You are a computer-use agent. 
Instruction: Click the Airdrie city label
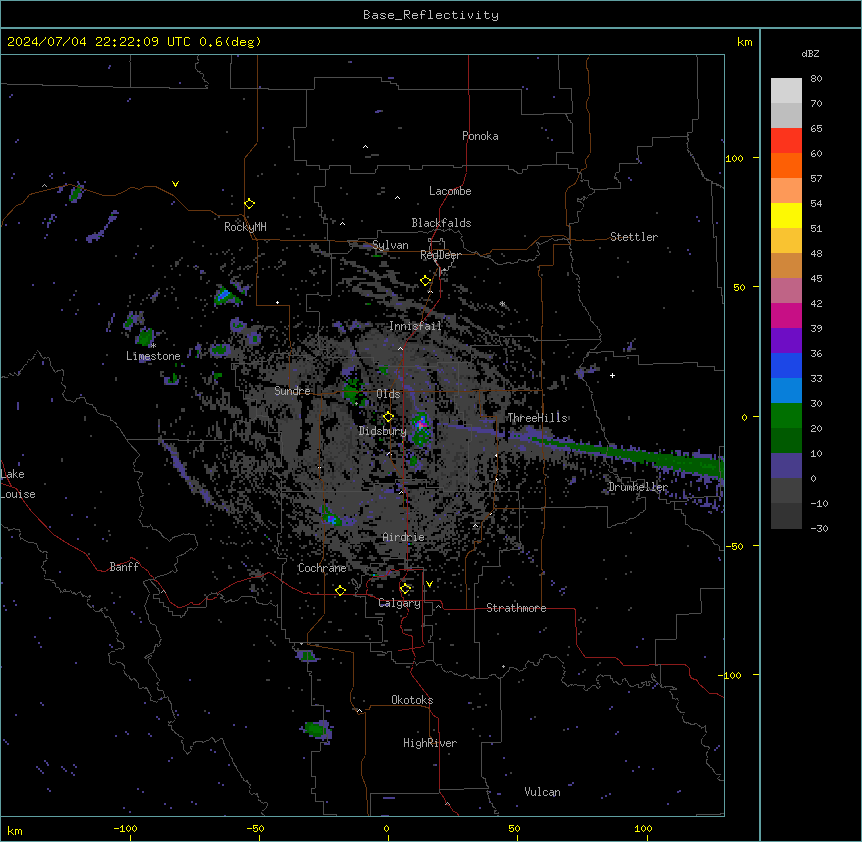403,537
